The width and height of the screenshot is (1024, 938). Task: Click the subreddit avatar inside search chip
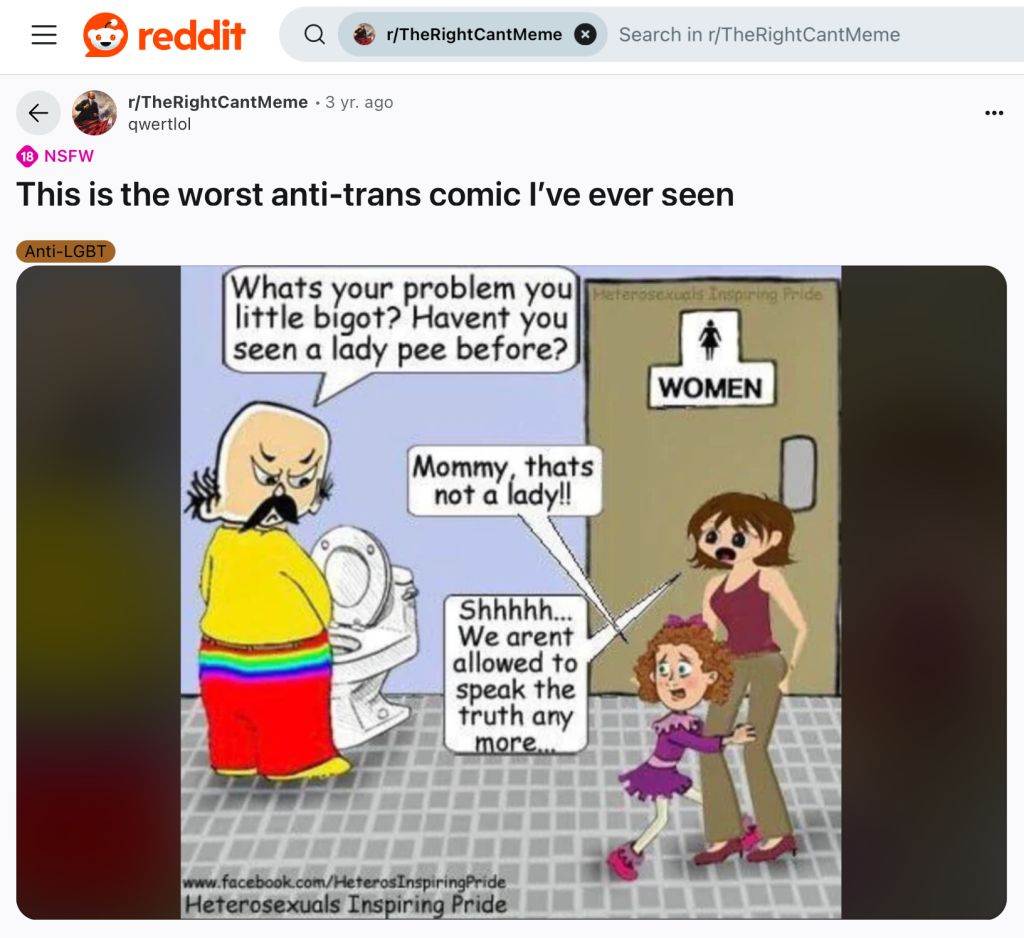[x=364, y=34]
